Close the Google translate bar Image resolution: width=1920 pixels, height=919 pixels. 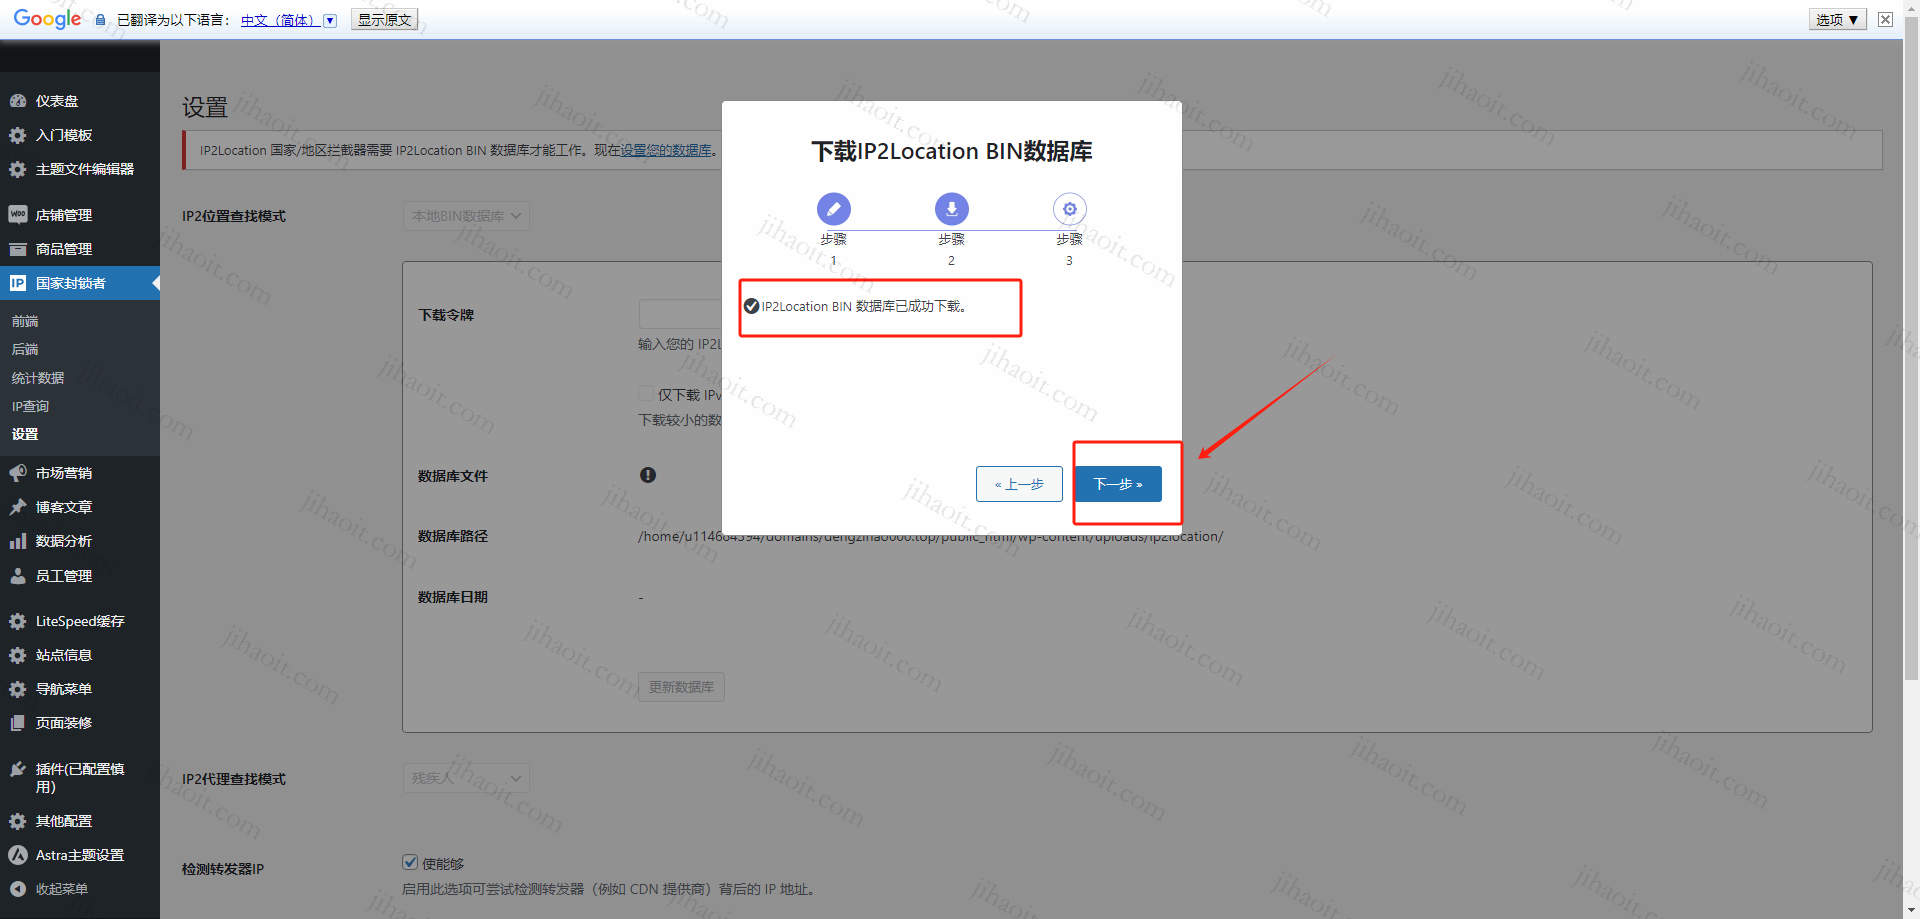(x=1885, y=19)
